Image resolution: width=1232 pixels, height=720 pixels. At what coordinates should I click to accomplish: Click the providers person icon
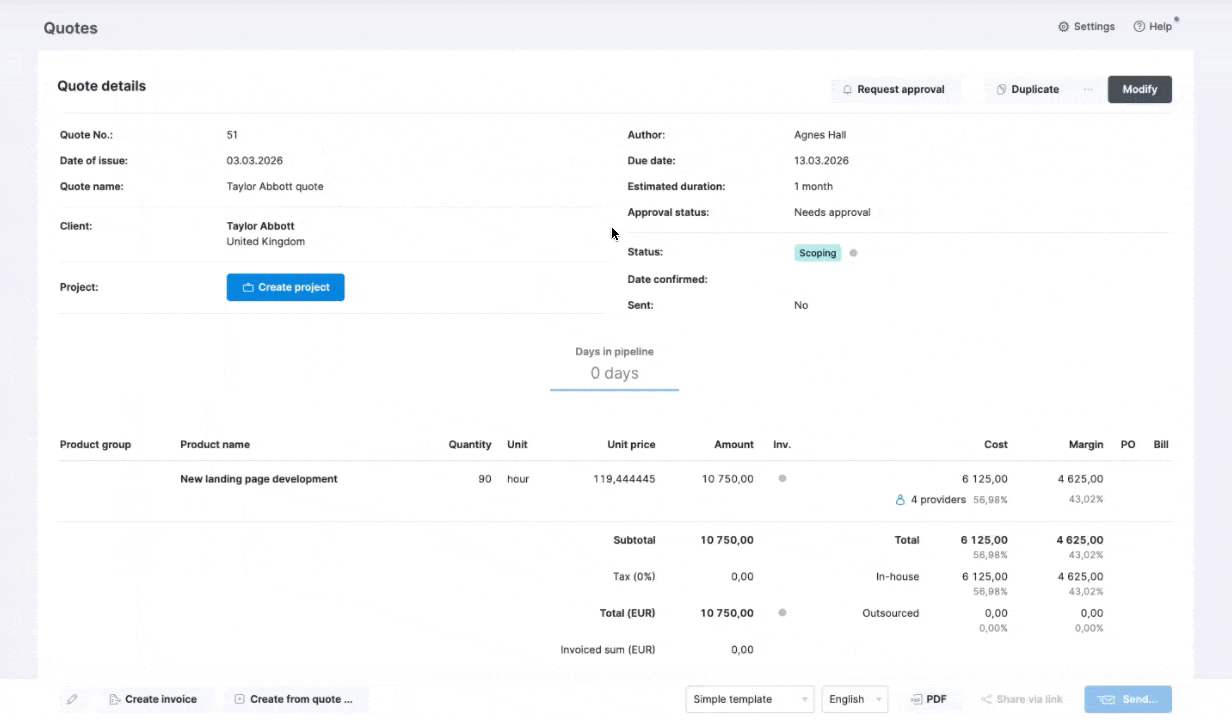(x=900, y=500)
